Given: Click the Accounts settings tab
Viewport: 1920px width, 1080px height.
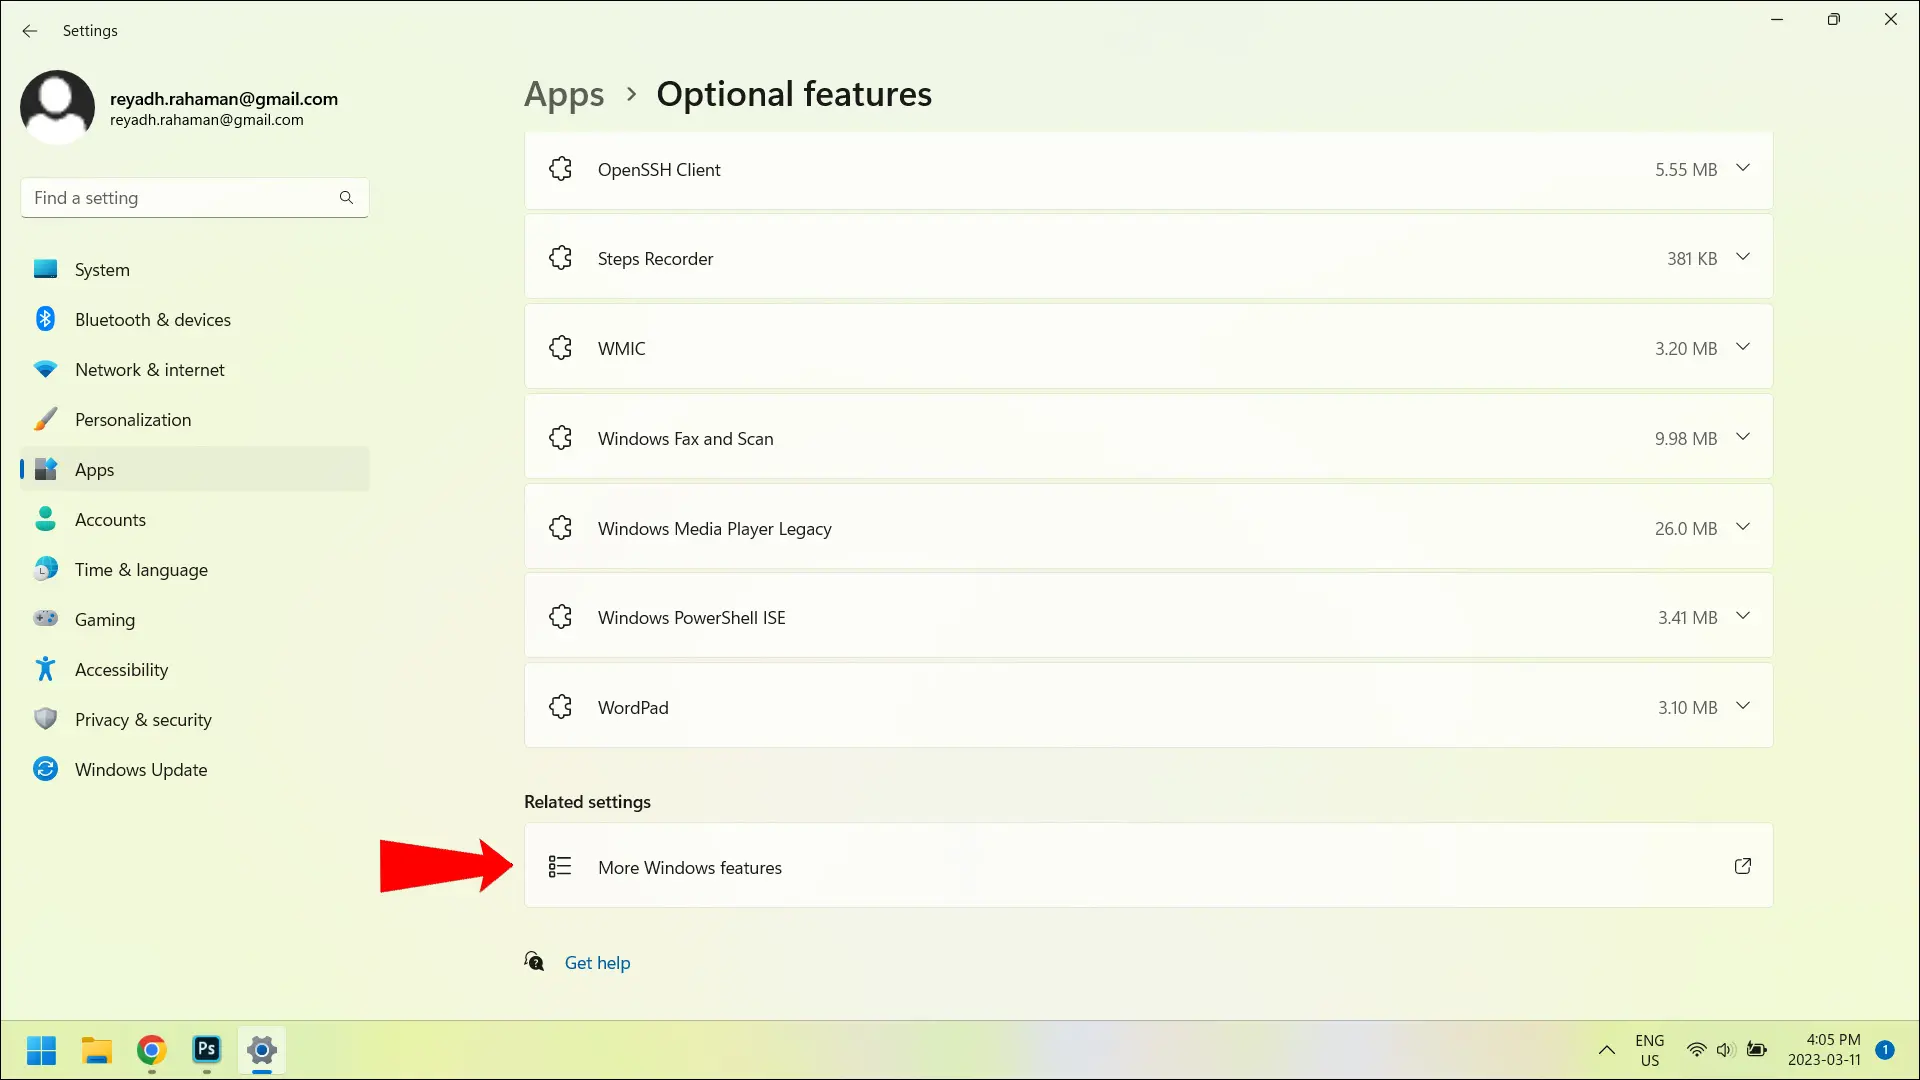Looking at the screenshot, I should pos(111,520).
